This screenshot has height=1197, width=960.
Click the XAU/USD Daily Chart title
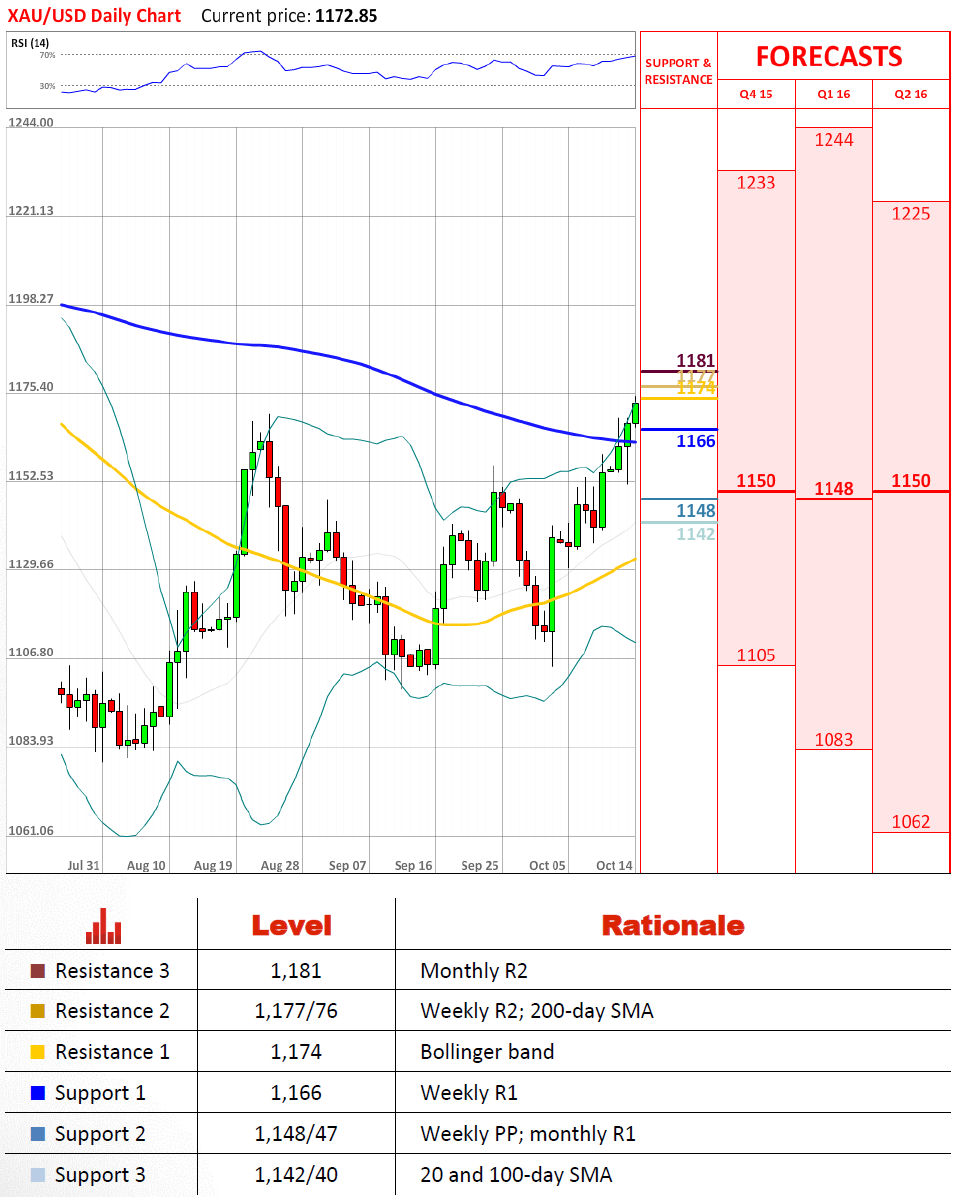(x=95, y=16)
